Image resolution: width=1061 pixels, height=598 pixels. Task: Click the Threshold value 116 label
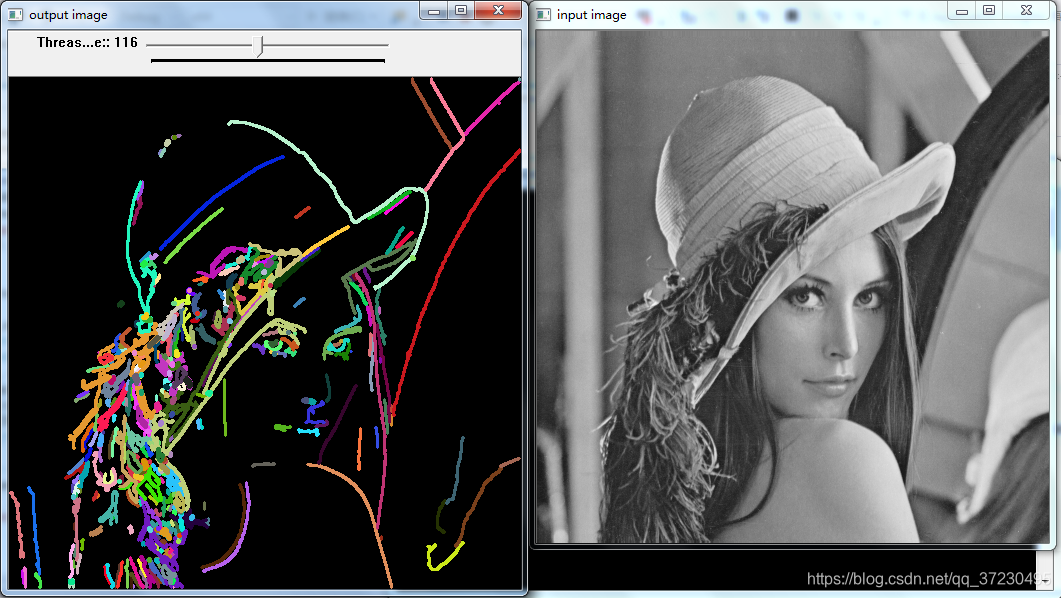(x=87, y=43)
